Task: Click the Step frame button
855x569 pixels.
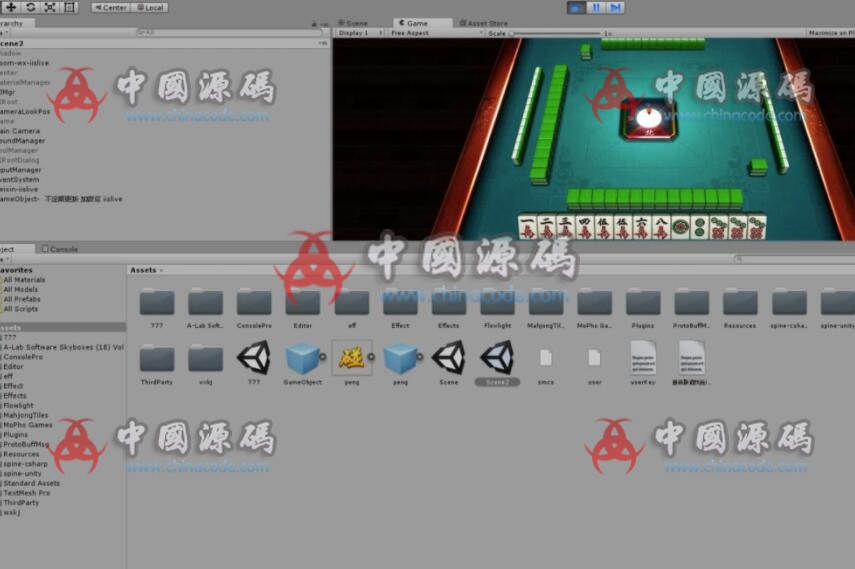Action: 615,8
